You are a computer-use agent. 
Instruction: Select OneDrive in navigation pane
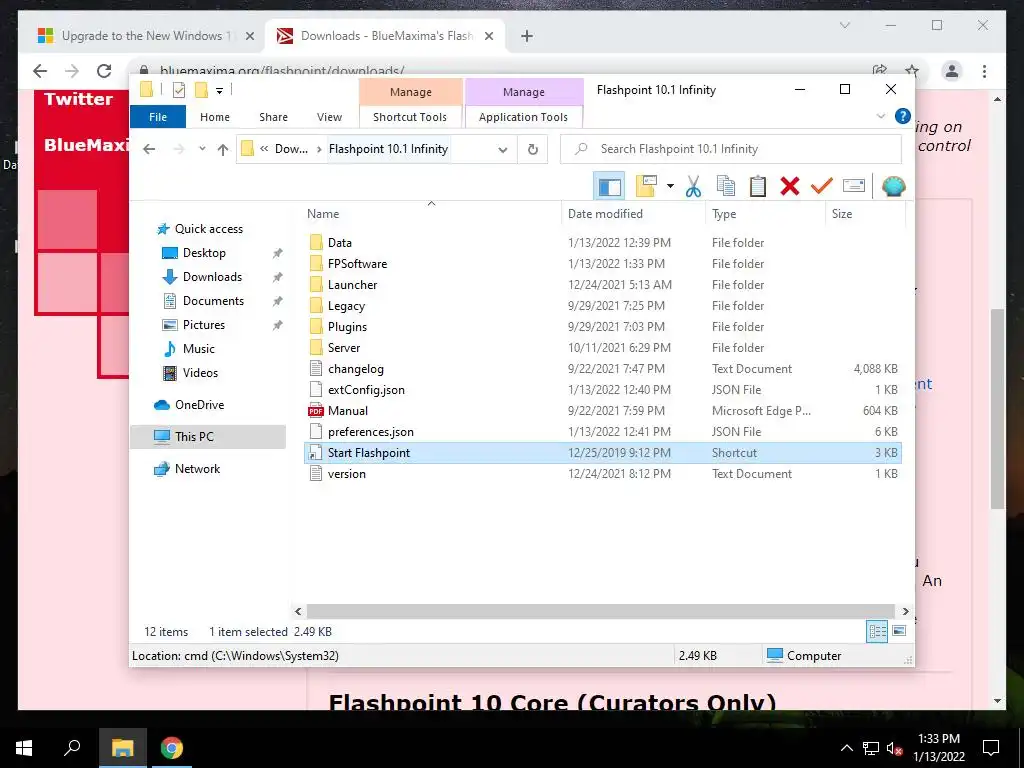click(x=199, y=405)
